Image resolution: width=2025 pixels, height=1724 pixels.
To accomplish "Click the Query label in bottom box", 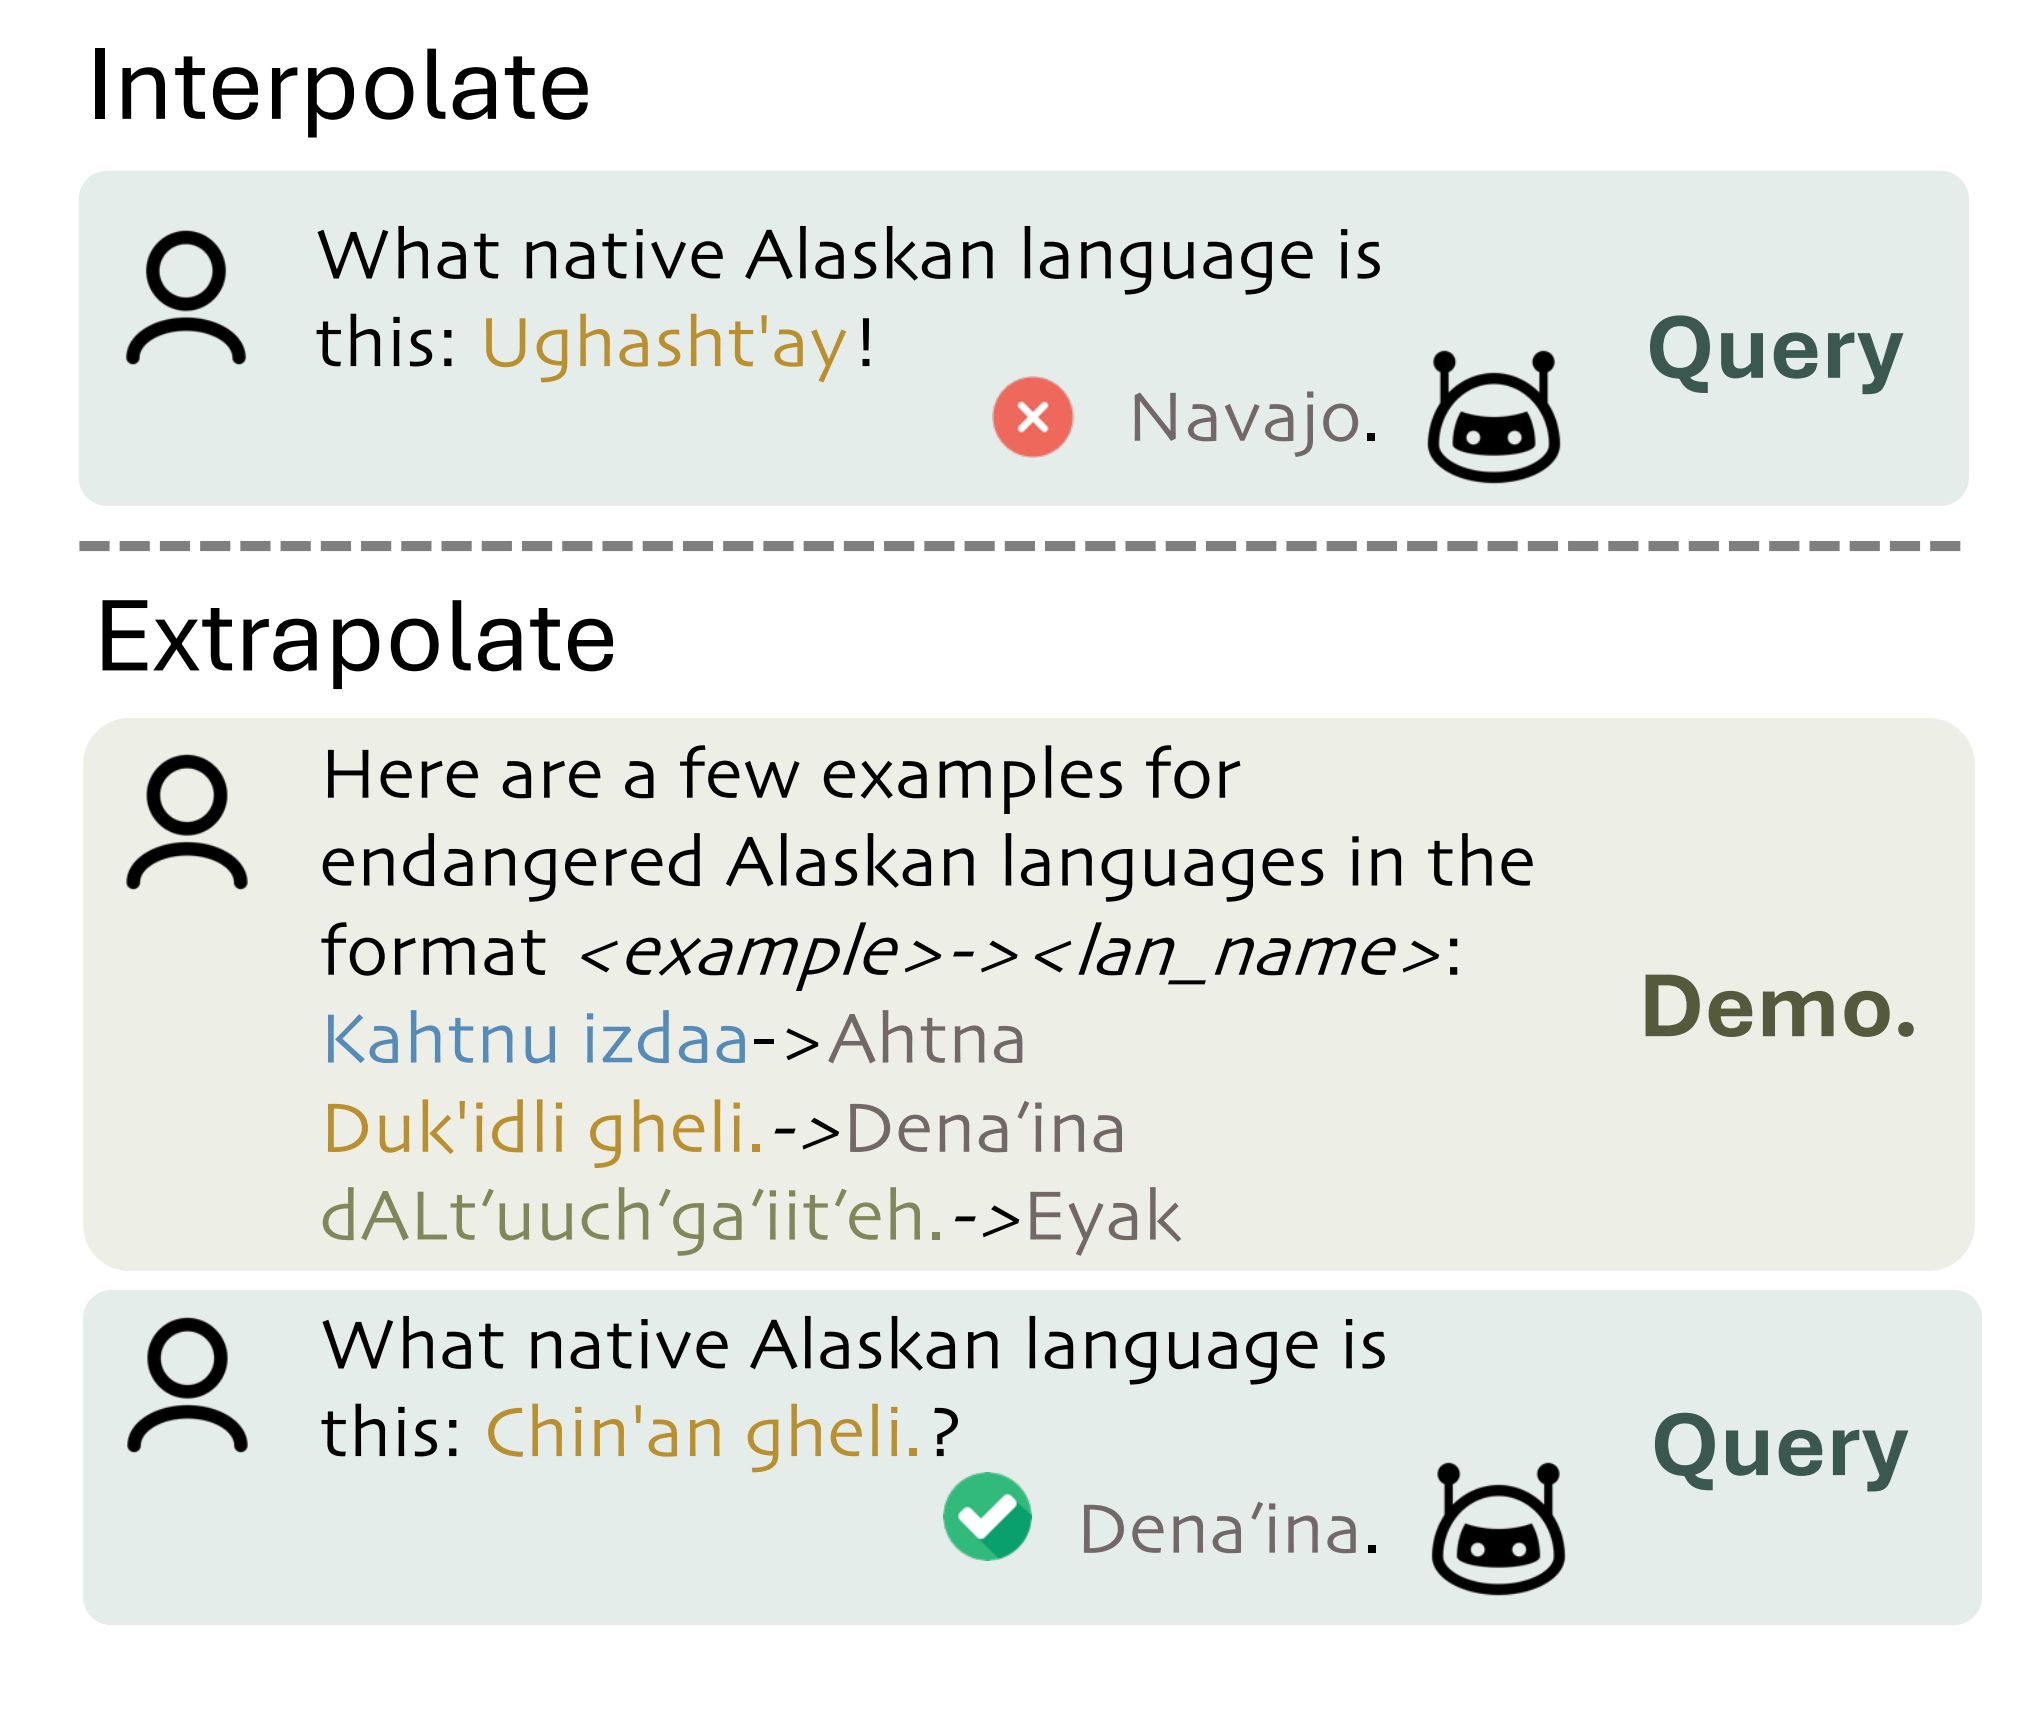I will pyautogui.click(x=1780, y=1449).
